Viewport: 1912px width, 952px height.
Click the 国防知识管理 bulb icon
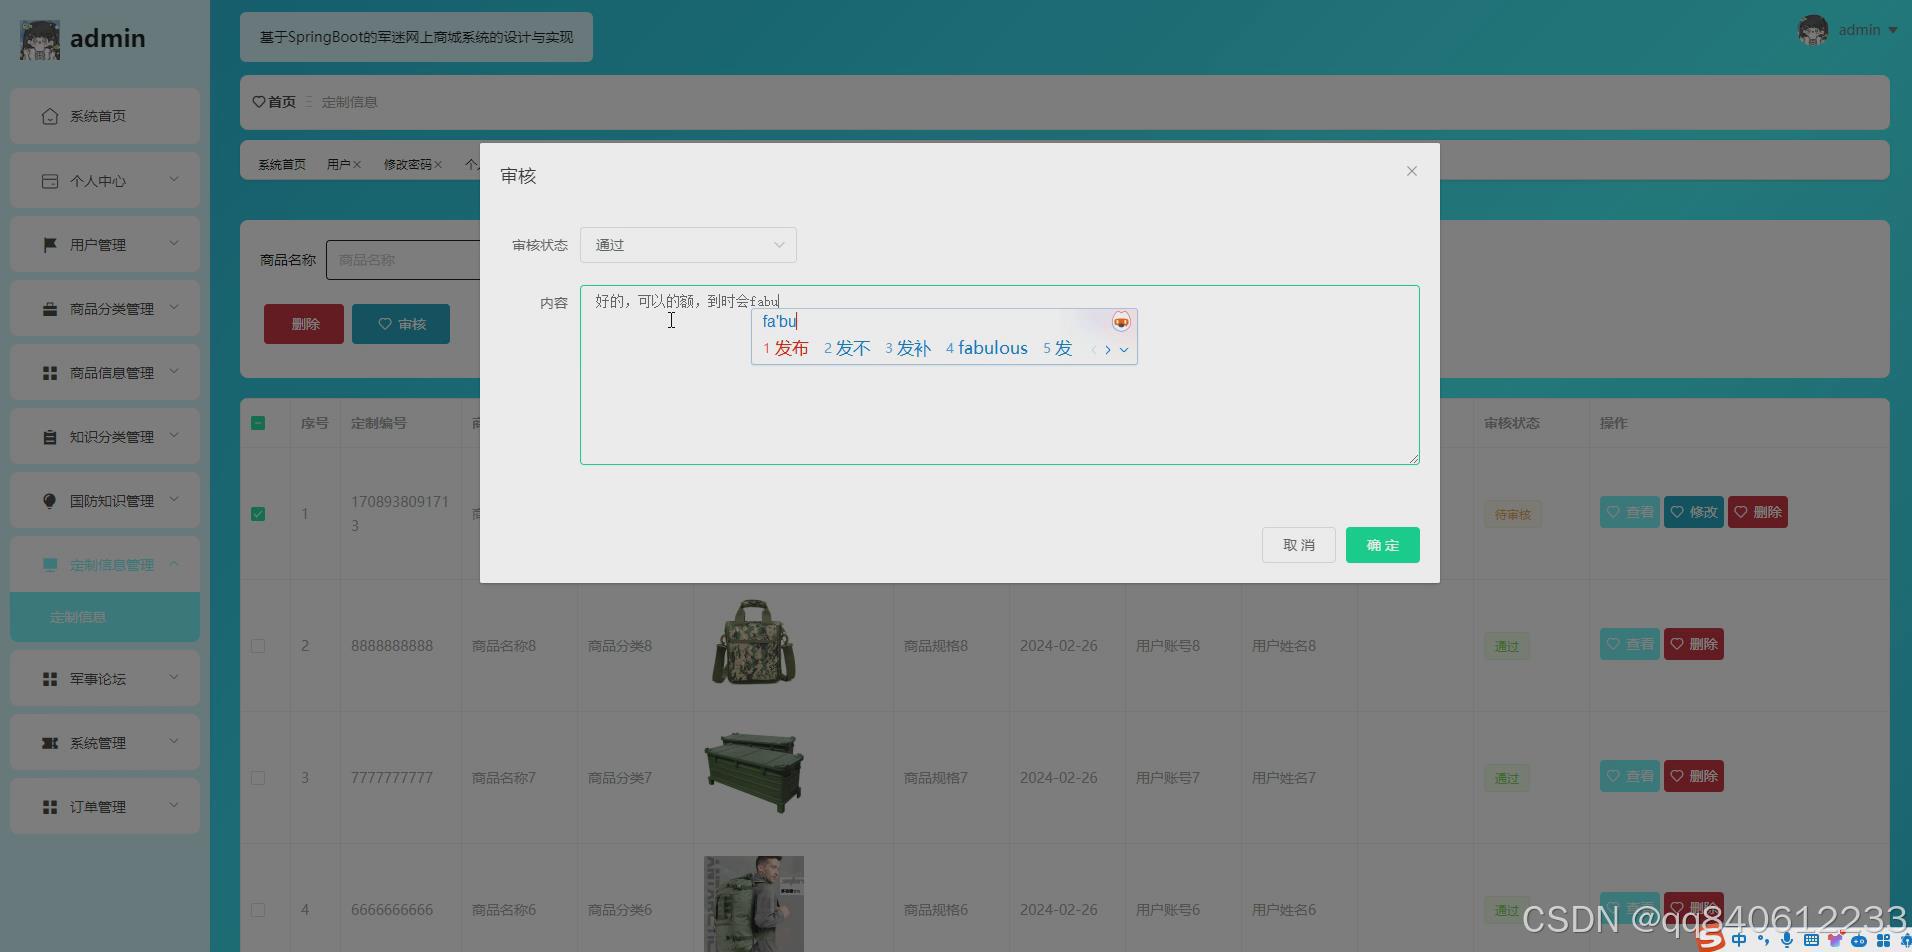tap(50, 501)
